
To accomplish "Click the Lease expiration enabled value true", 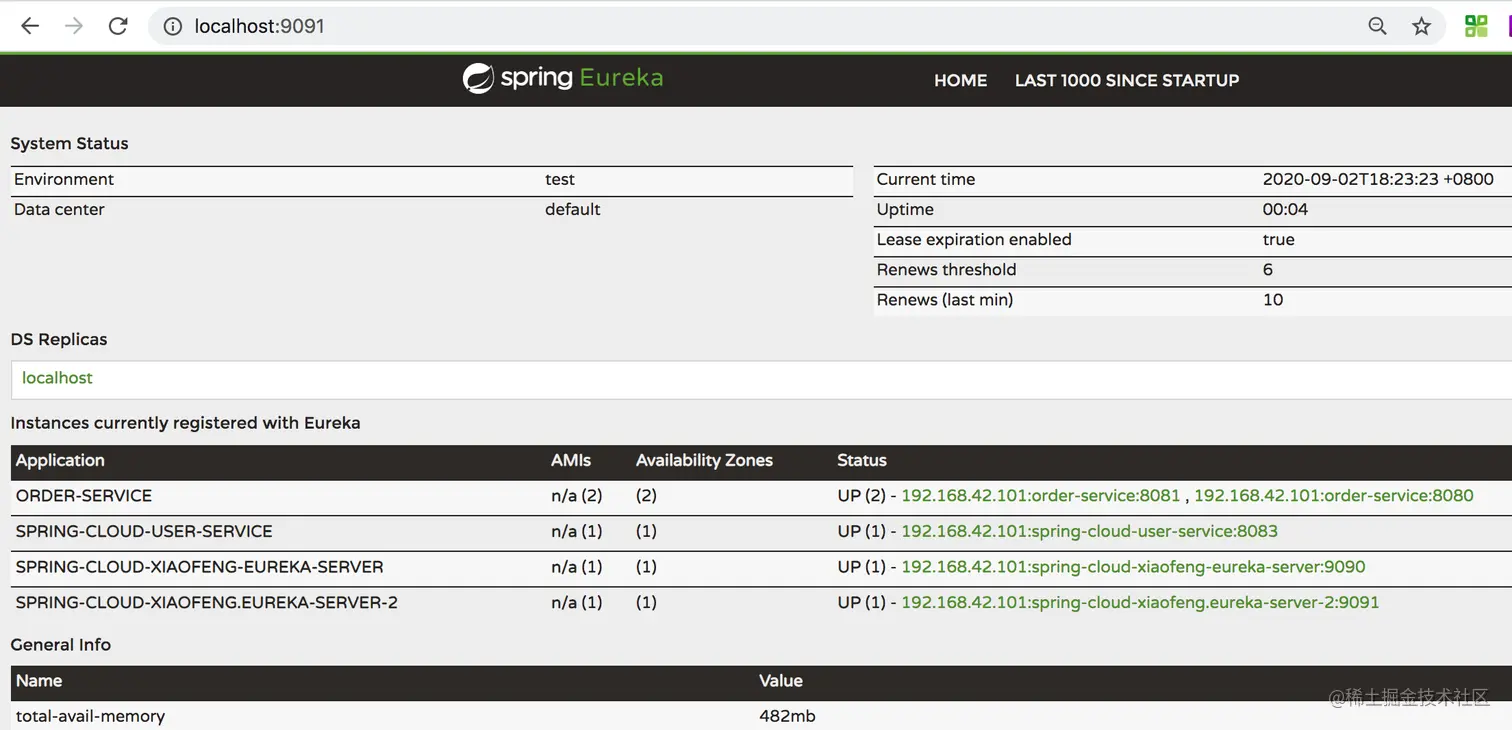I will click(x=1279, y=239).
